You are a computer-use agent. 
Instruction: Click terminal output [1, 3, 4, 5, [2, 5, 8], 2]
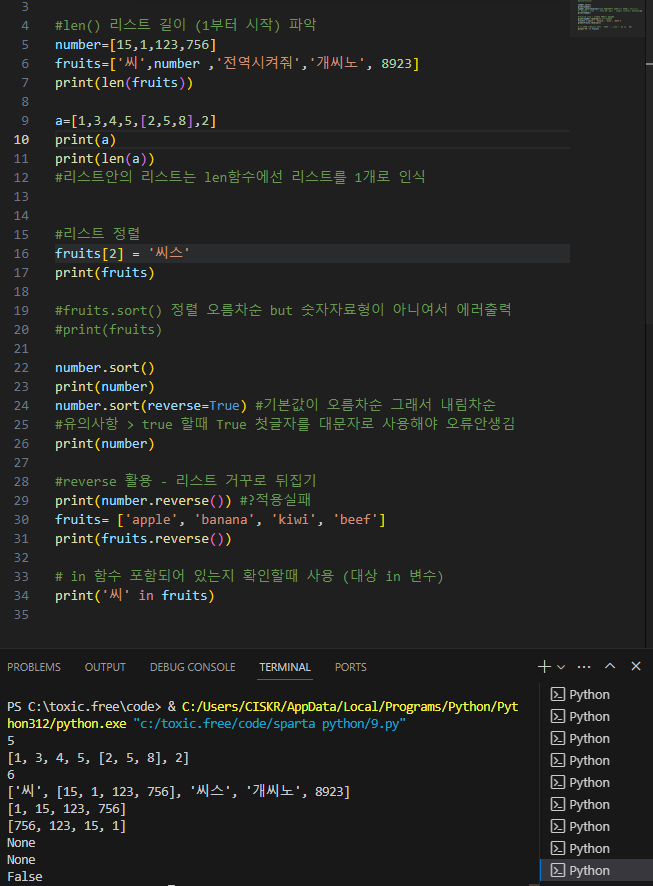pos(98,758)
